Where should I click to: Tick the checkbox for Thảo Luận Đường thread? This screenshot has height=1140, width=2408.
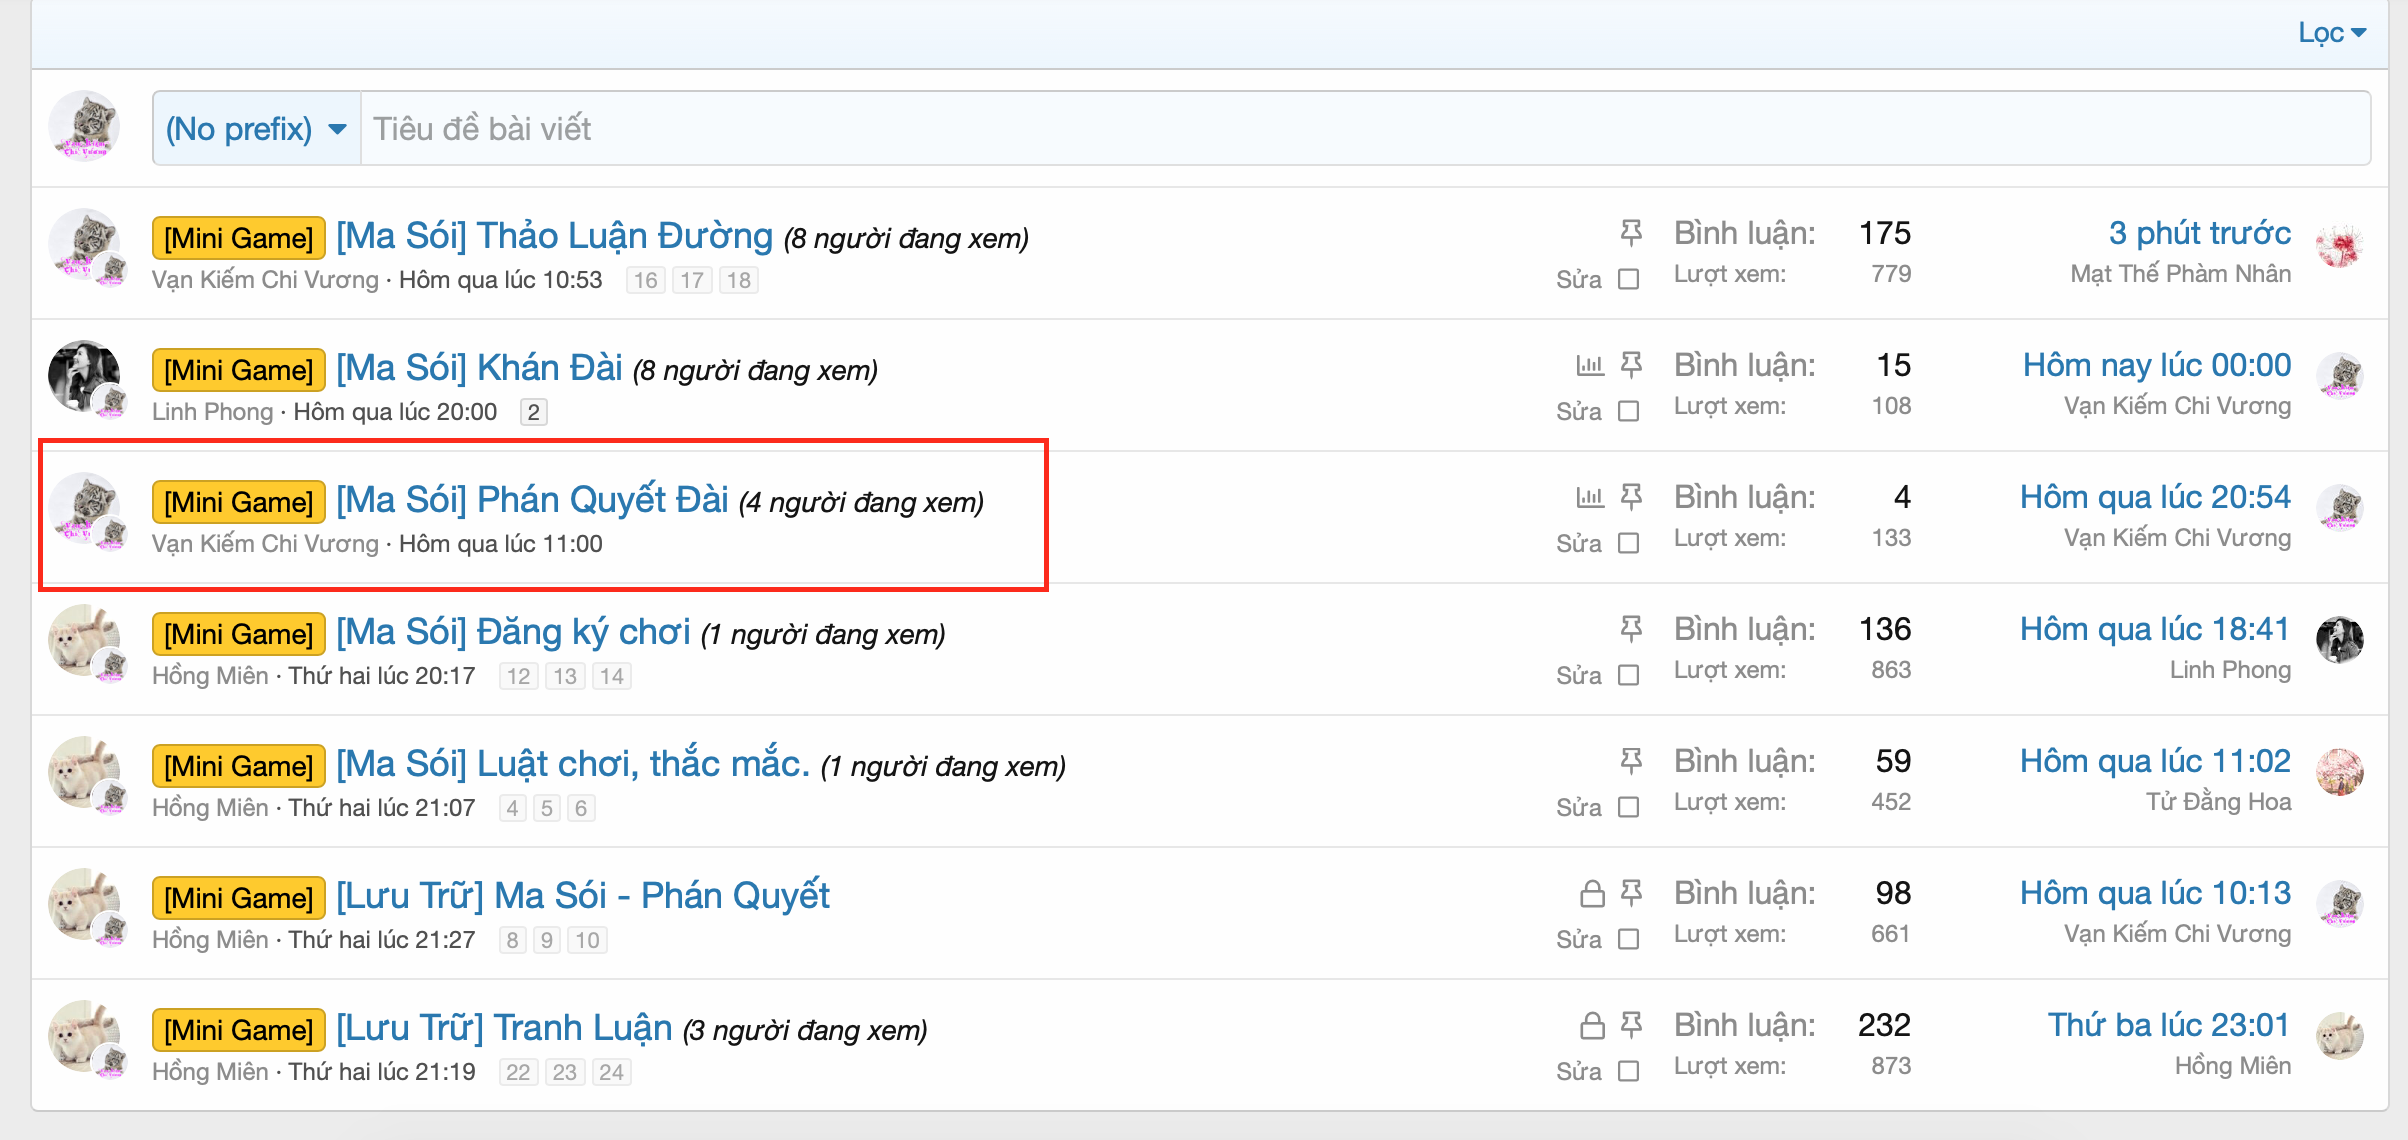(1629, 279)
